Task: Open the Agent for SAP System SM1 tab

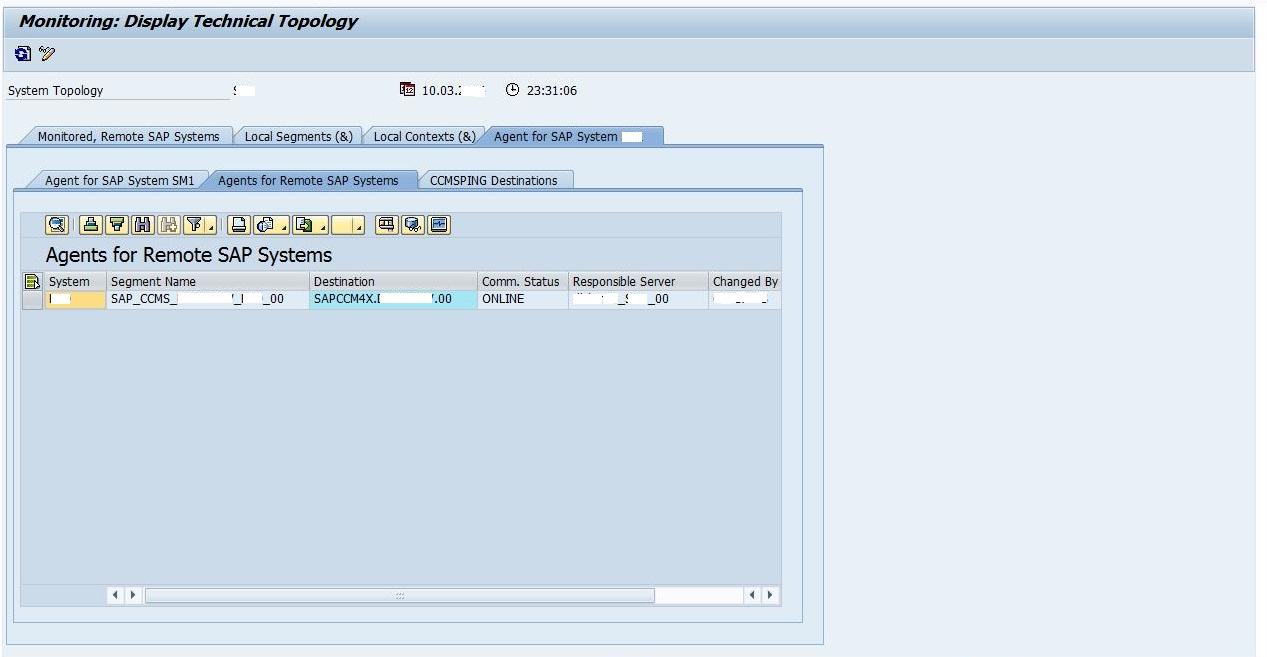Action: click(x=120, y=180)
